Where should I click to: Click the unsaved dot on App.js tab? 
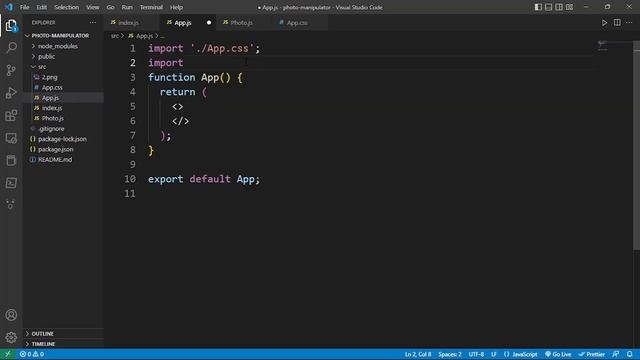(209, 23)
